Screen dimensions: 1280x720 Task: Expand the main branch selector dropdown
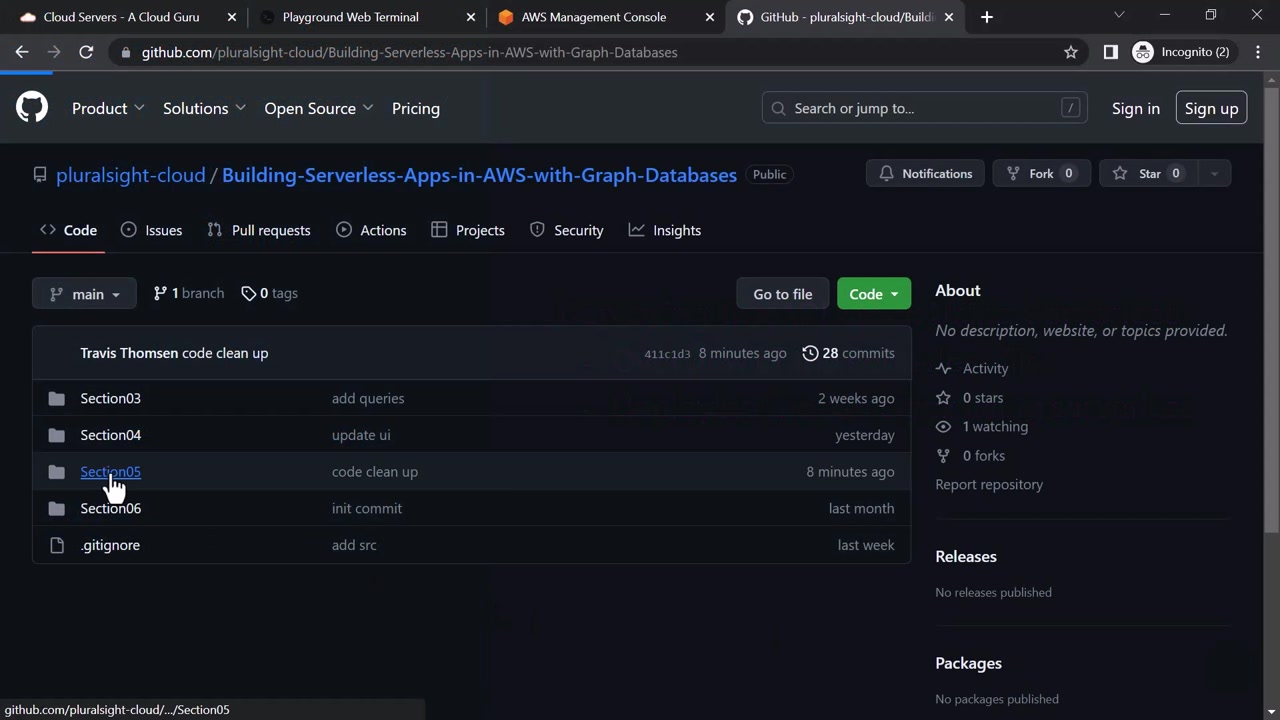(84, 294)
